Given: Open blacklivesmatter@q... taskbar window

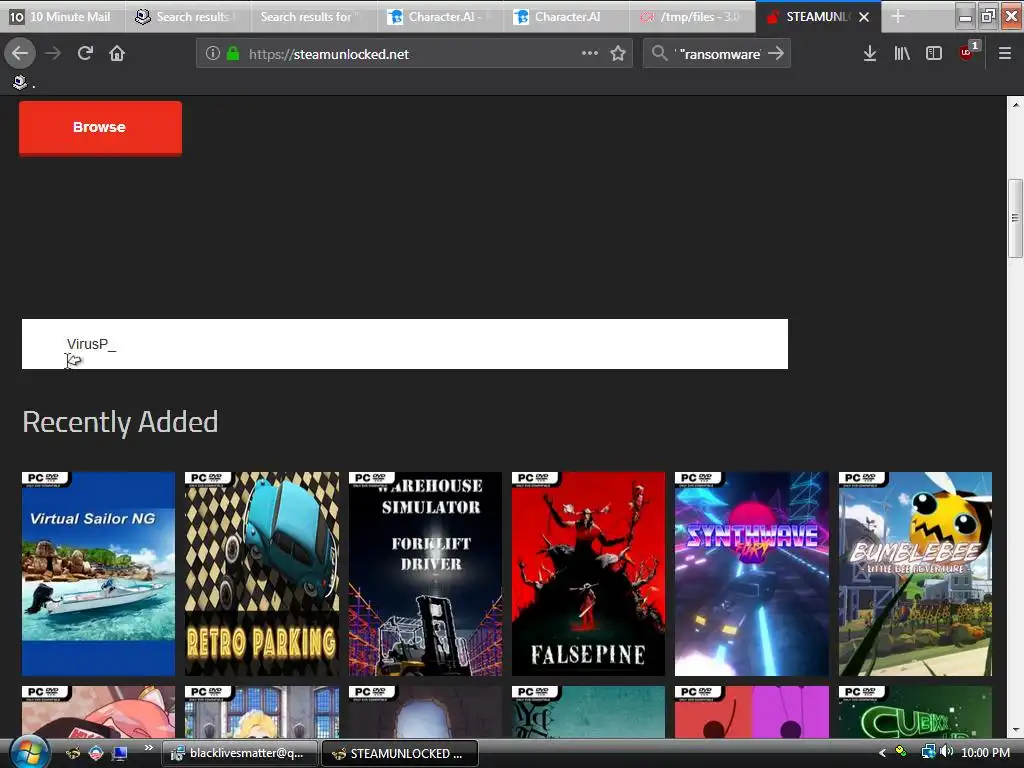Looking at the screenshot, I should coord(240,753).
